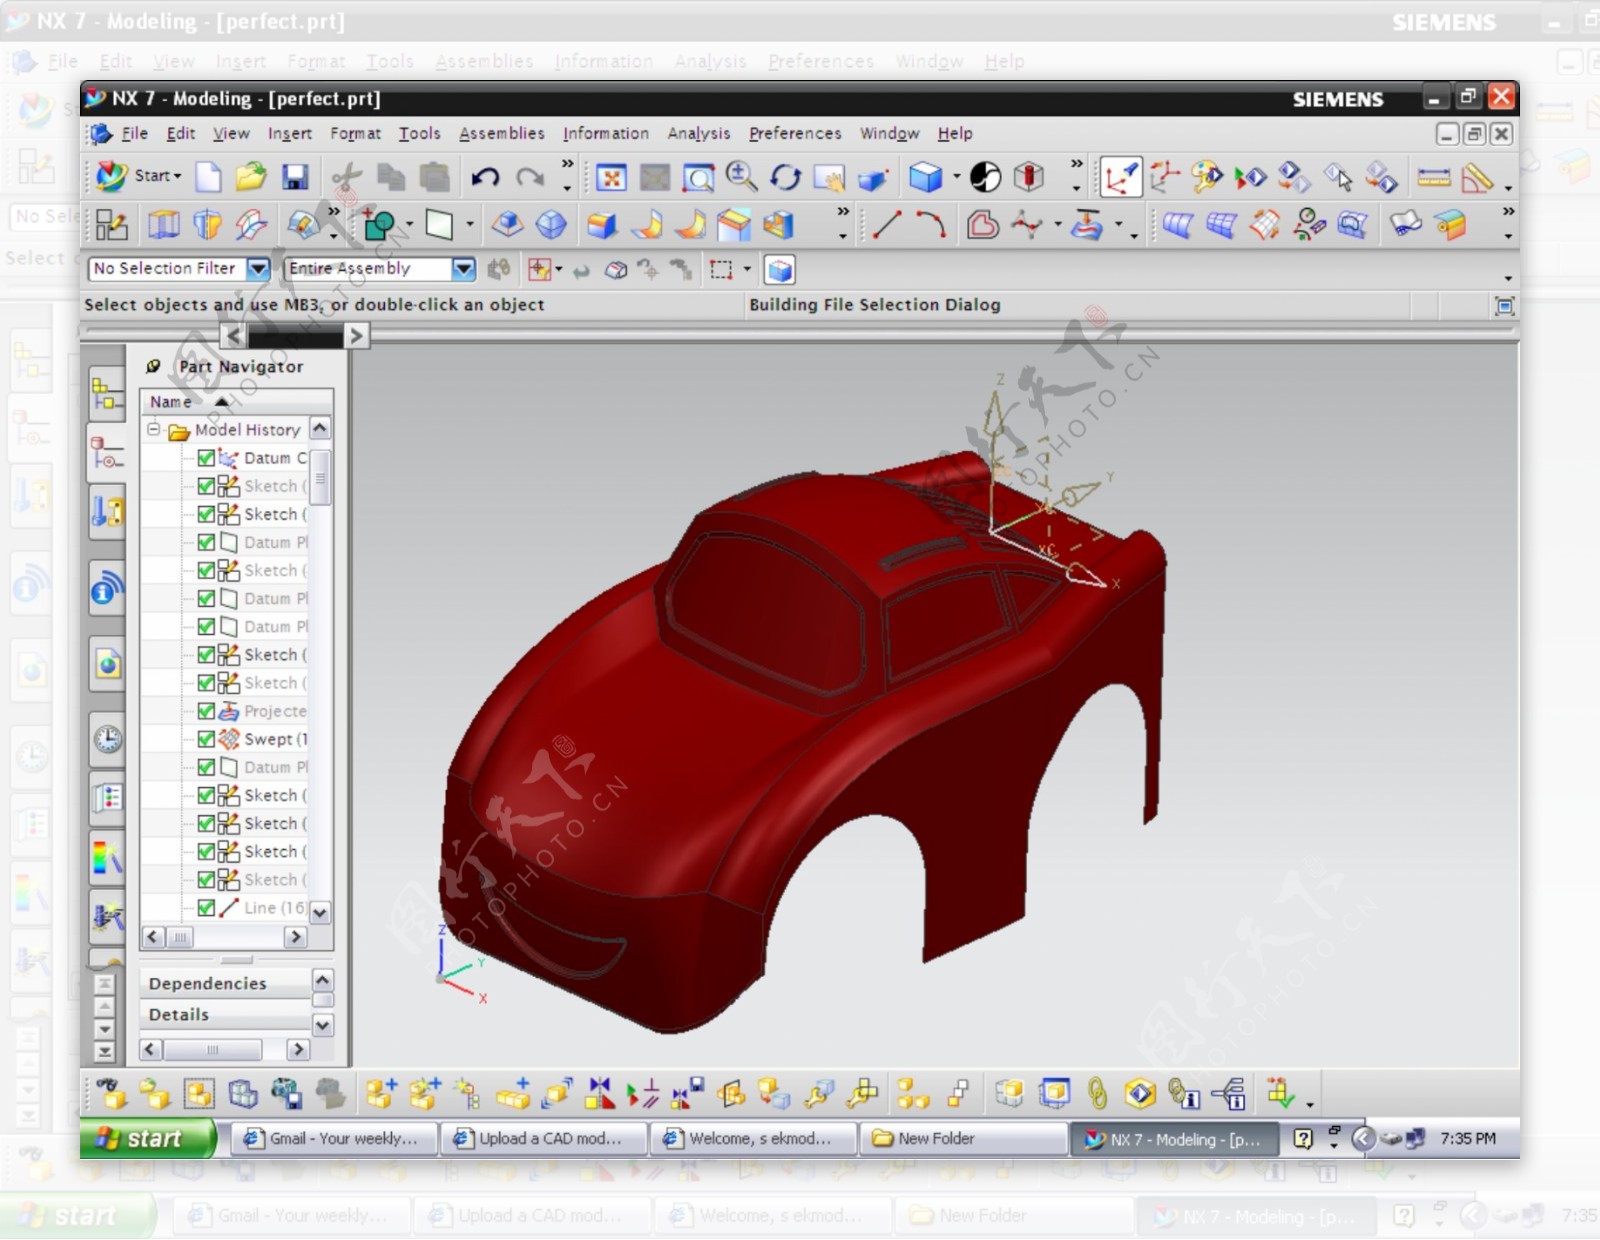
Task: Click the scroll-down arrow of the Model History tree
Action: click(x=320, y=912)
